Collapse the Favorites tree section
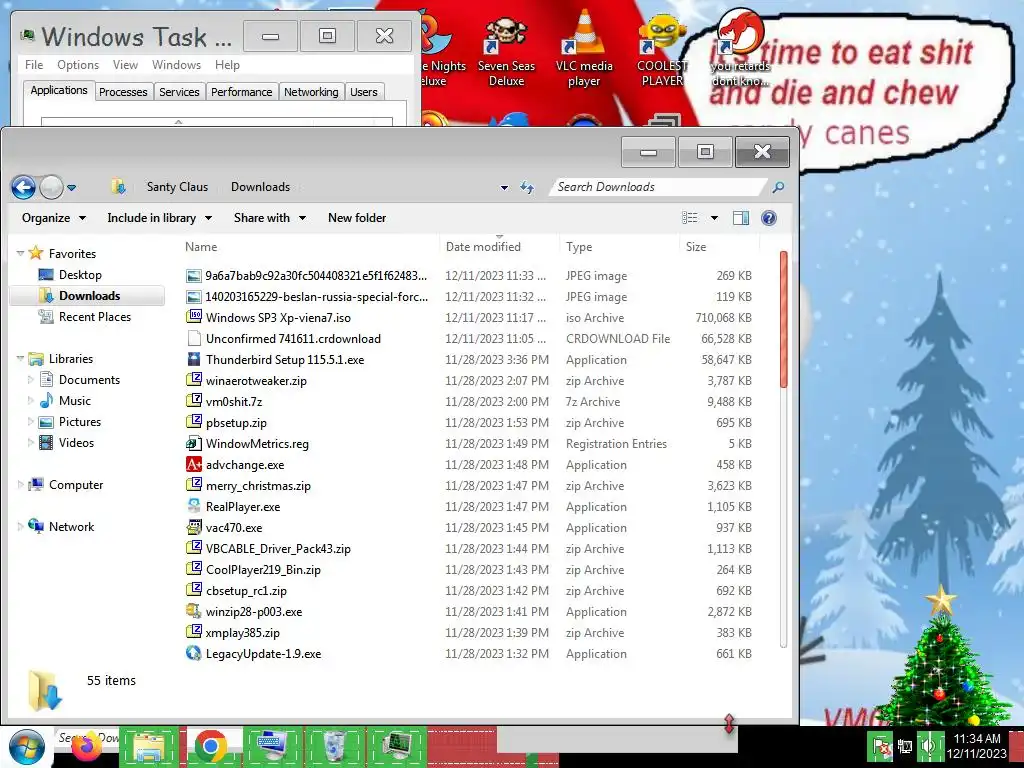 [20, 253]
